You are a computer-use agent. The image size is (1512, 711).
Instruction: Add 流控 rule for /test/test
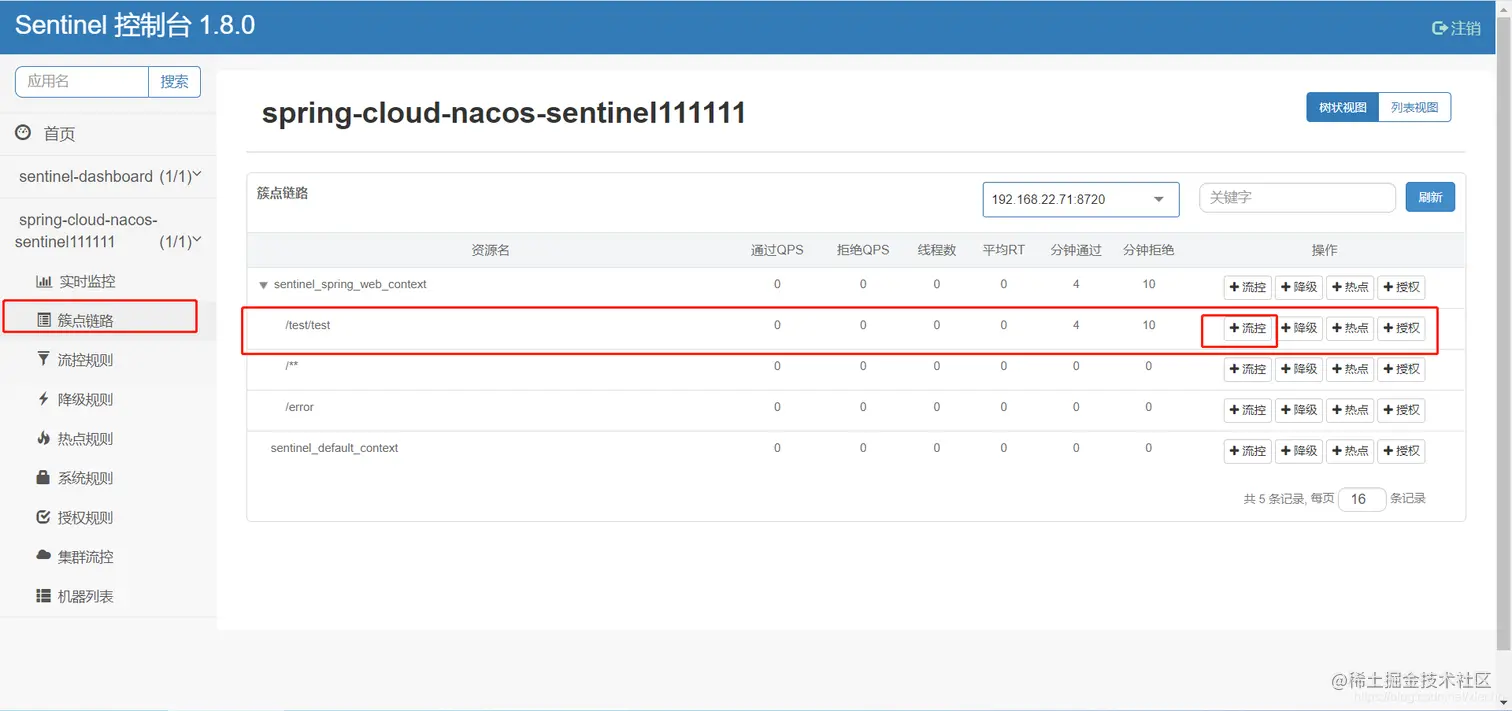click(x=1248, y=328)
